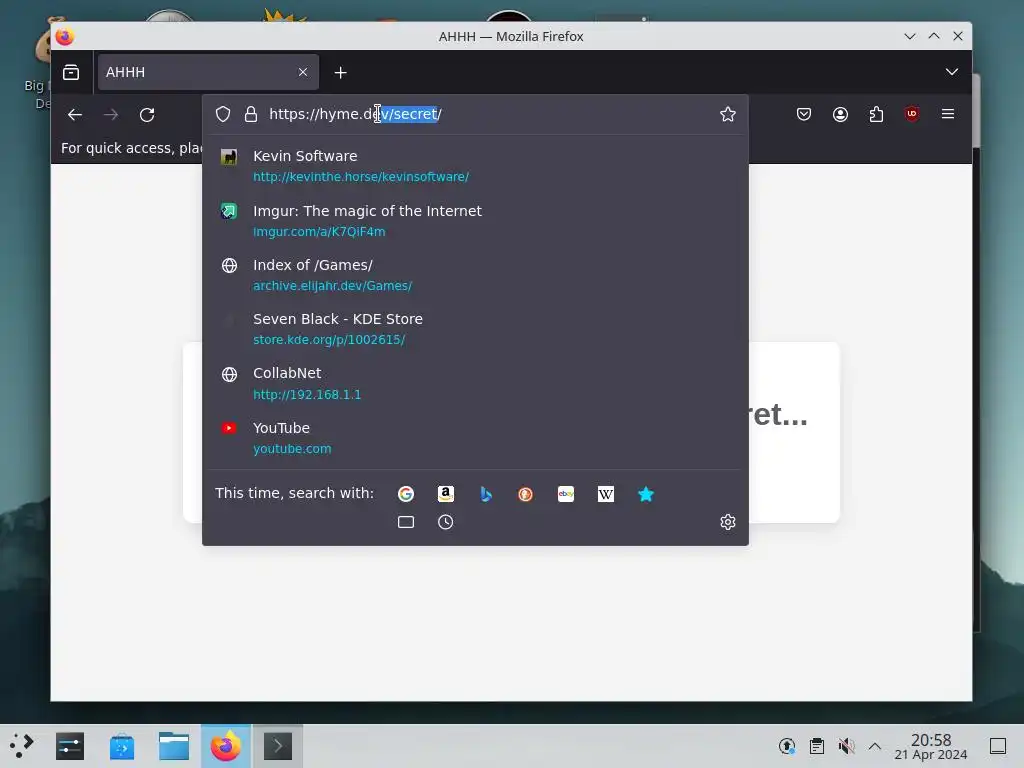Open the updates tray icon
This screenshot has height=768, width=1024.
coord(787,746)
